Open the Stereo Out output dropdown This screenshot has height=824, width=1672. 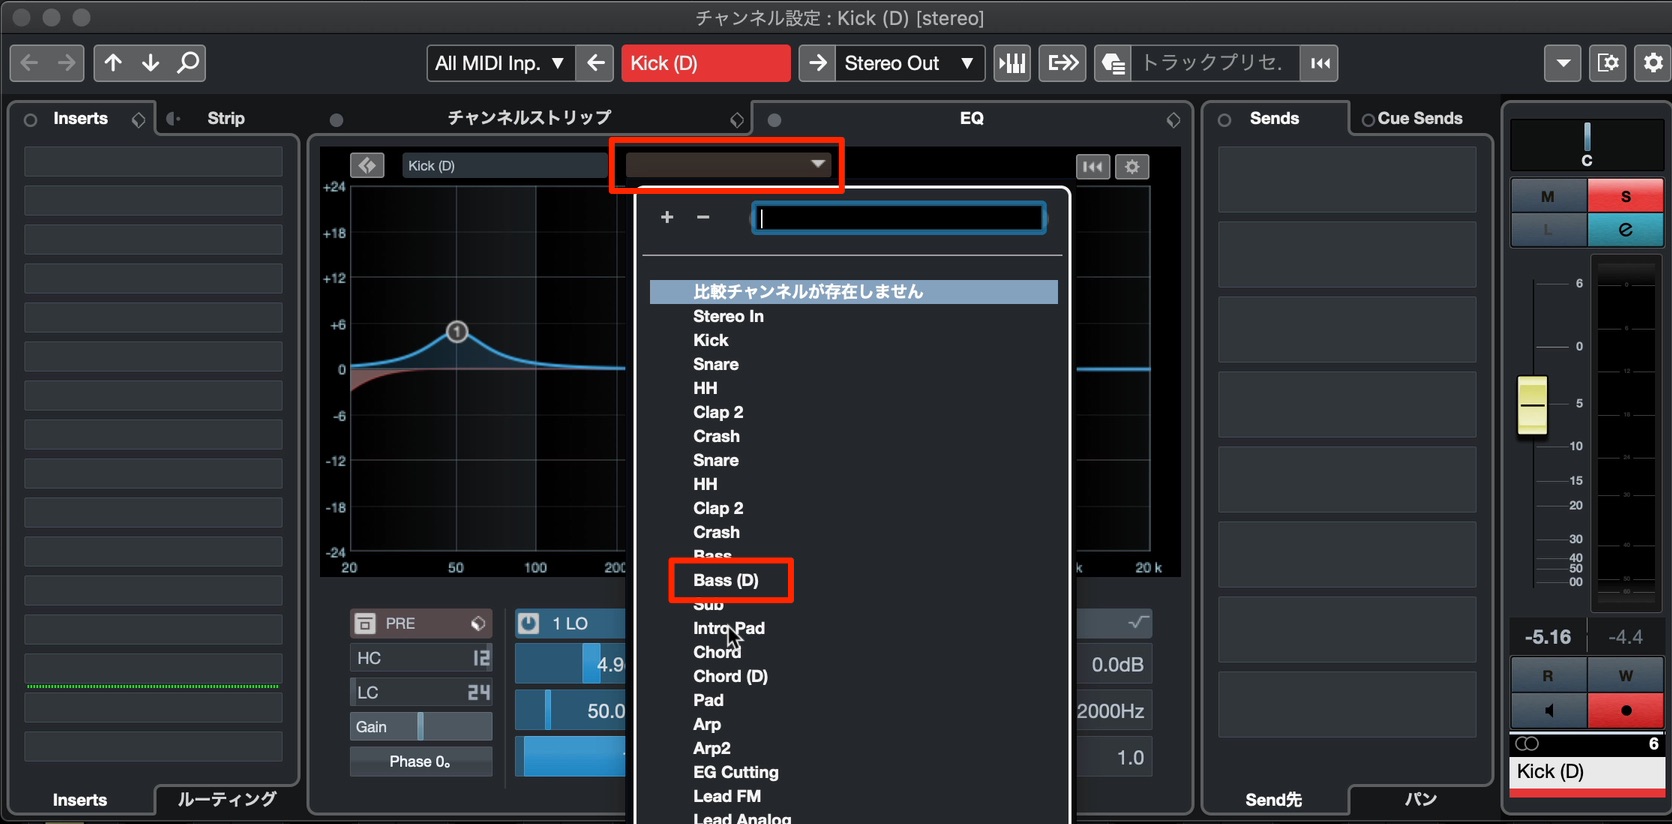(910, 63)
